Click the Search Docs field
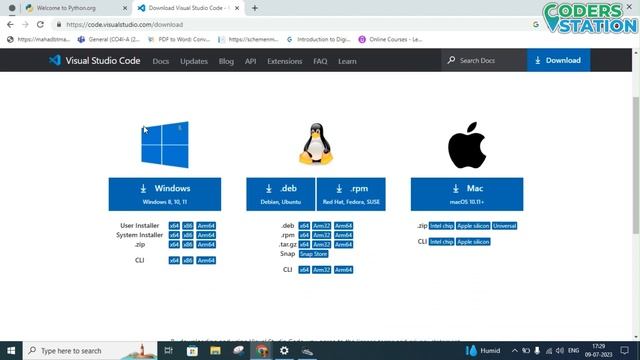This screenshot has height=360, width=640. [484, 60]
